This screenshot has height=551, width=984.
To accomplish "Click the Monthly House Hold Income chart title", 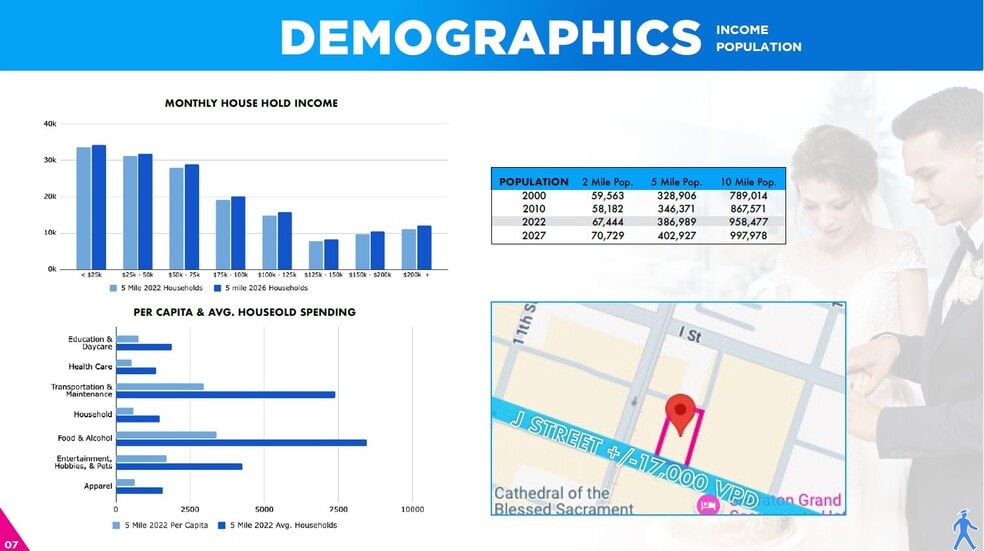I will [x=251, y=103].
